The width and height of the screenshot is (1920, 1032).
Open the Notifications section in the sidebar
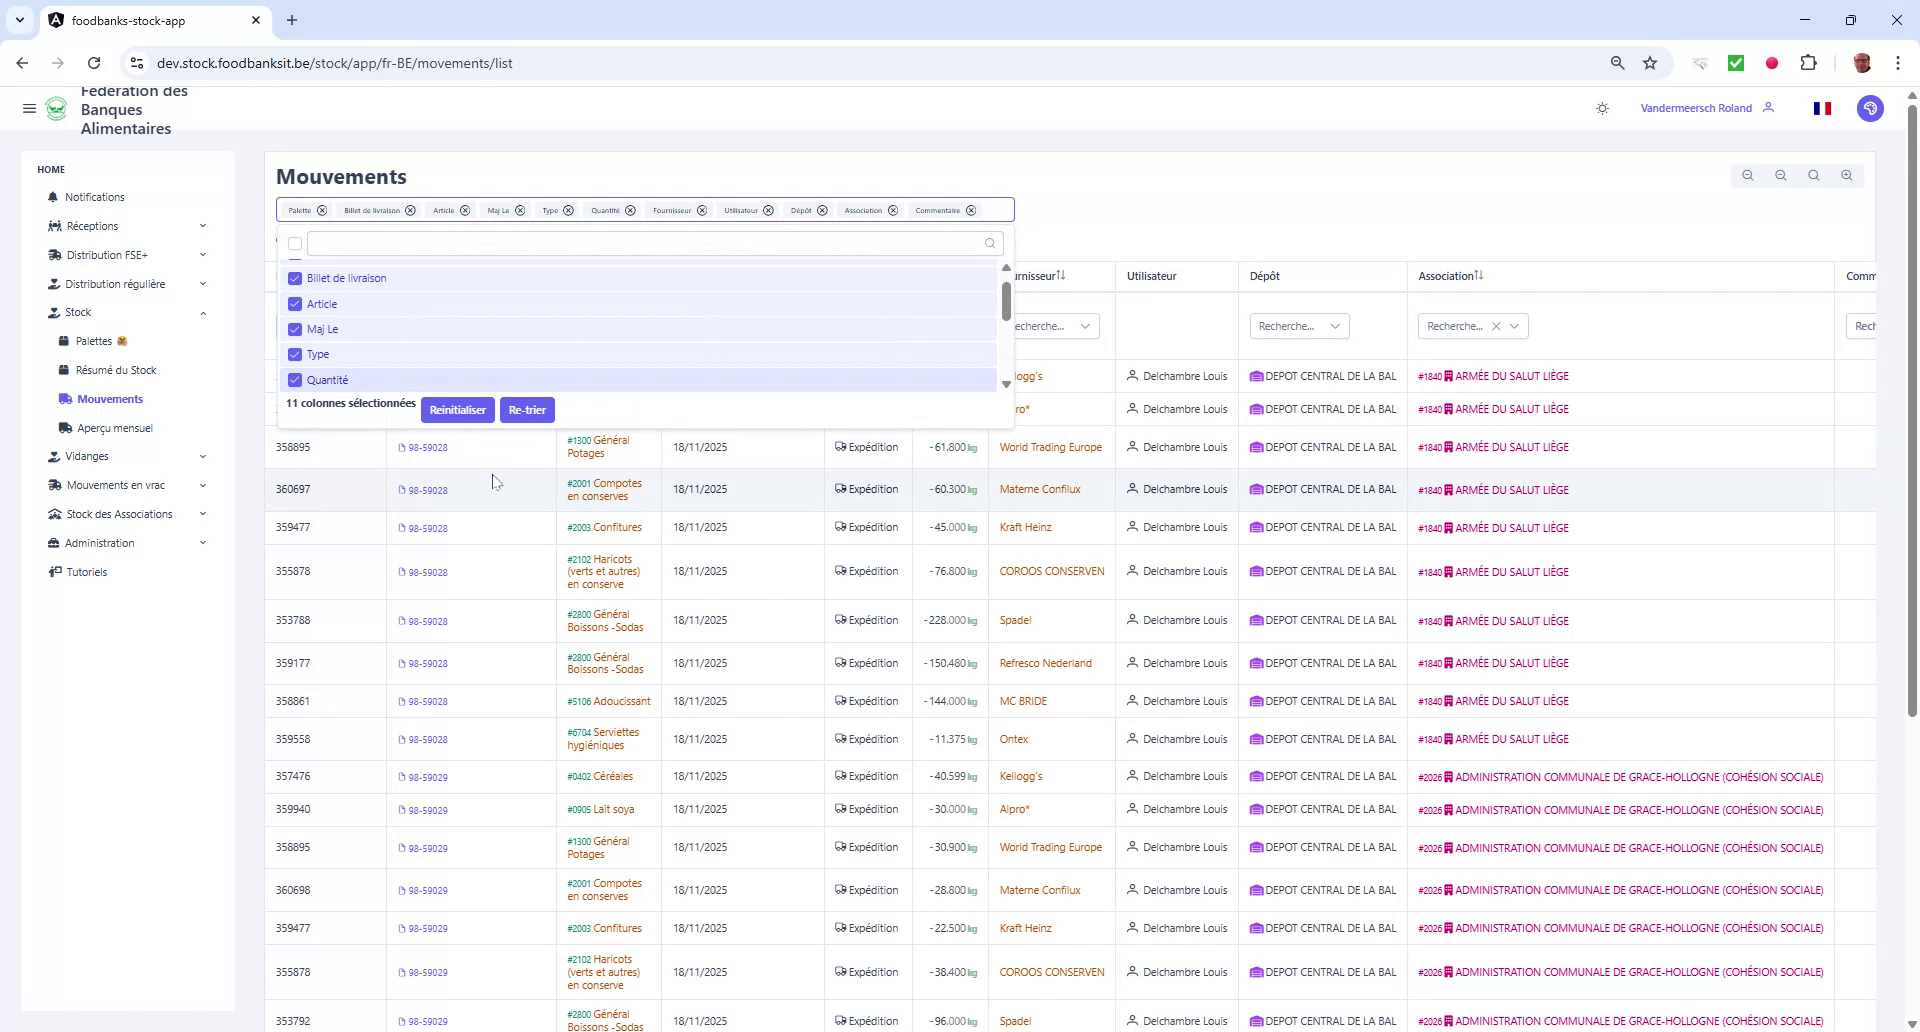coord(95,197)
